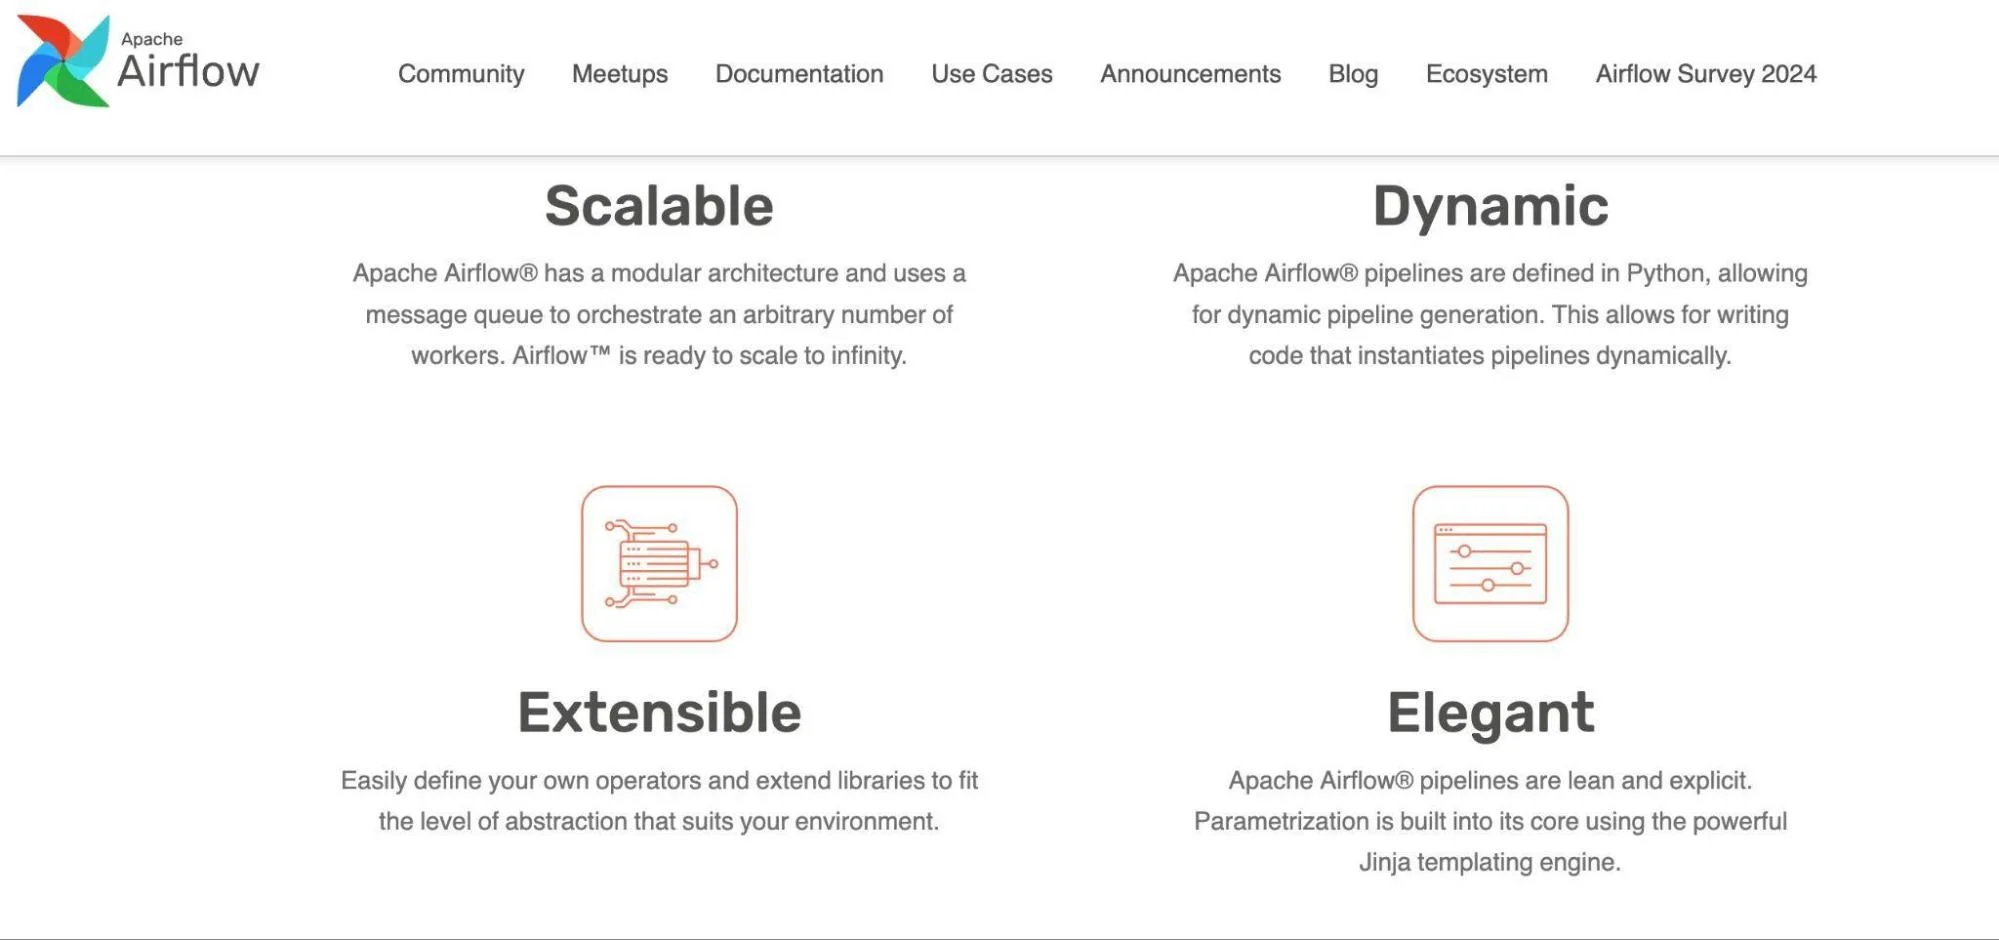Select Use Cases in the navigation
1999x940 pixels.
(991, 74)
